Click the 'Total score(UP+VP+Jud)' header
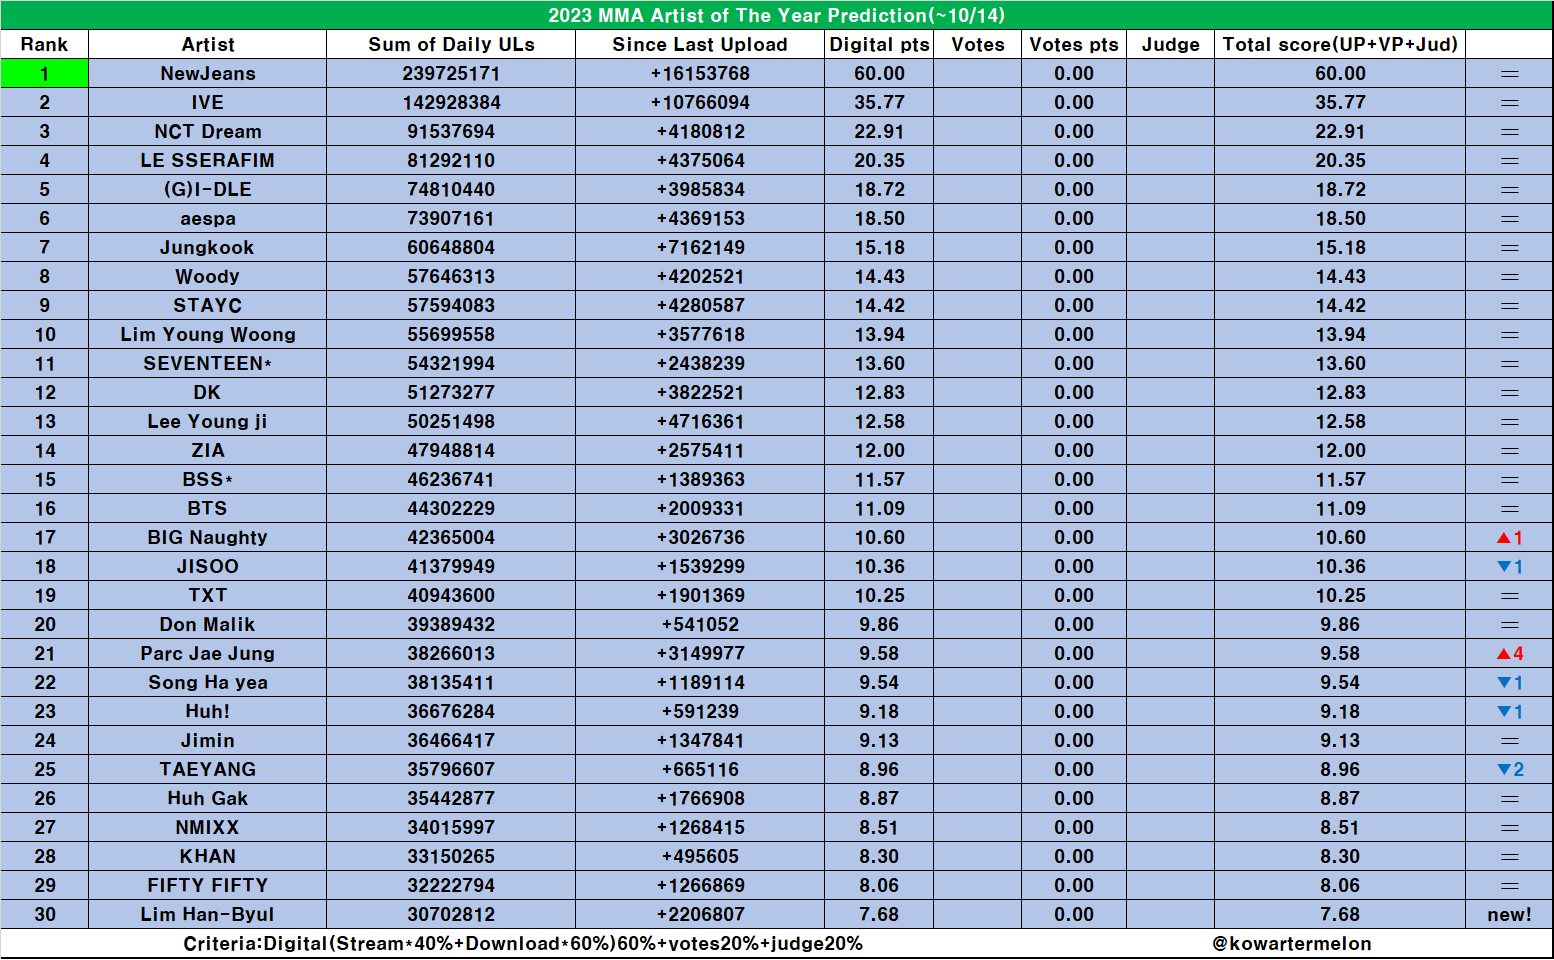The width and height of the screenshot is (1554, 960). pos(1340,44)
